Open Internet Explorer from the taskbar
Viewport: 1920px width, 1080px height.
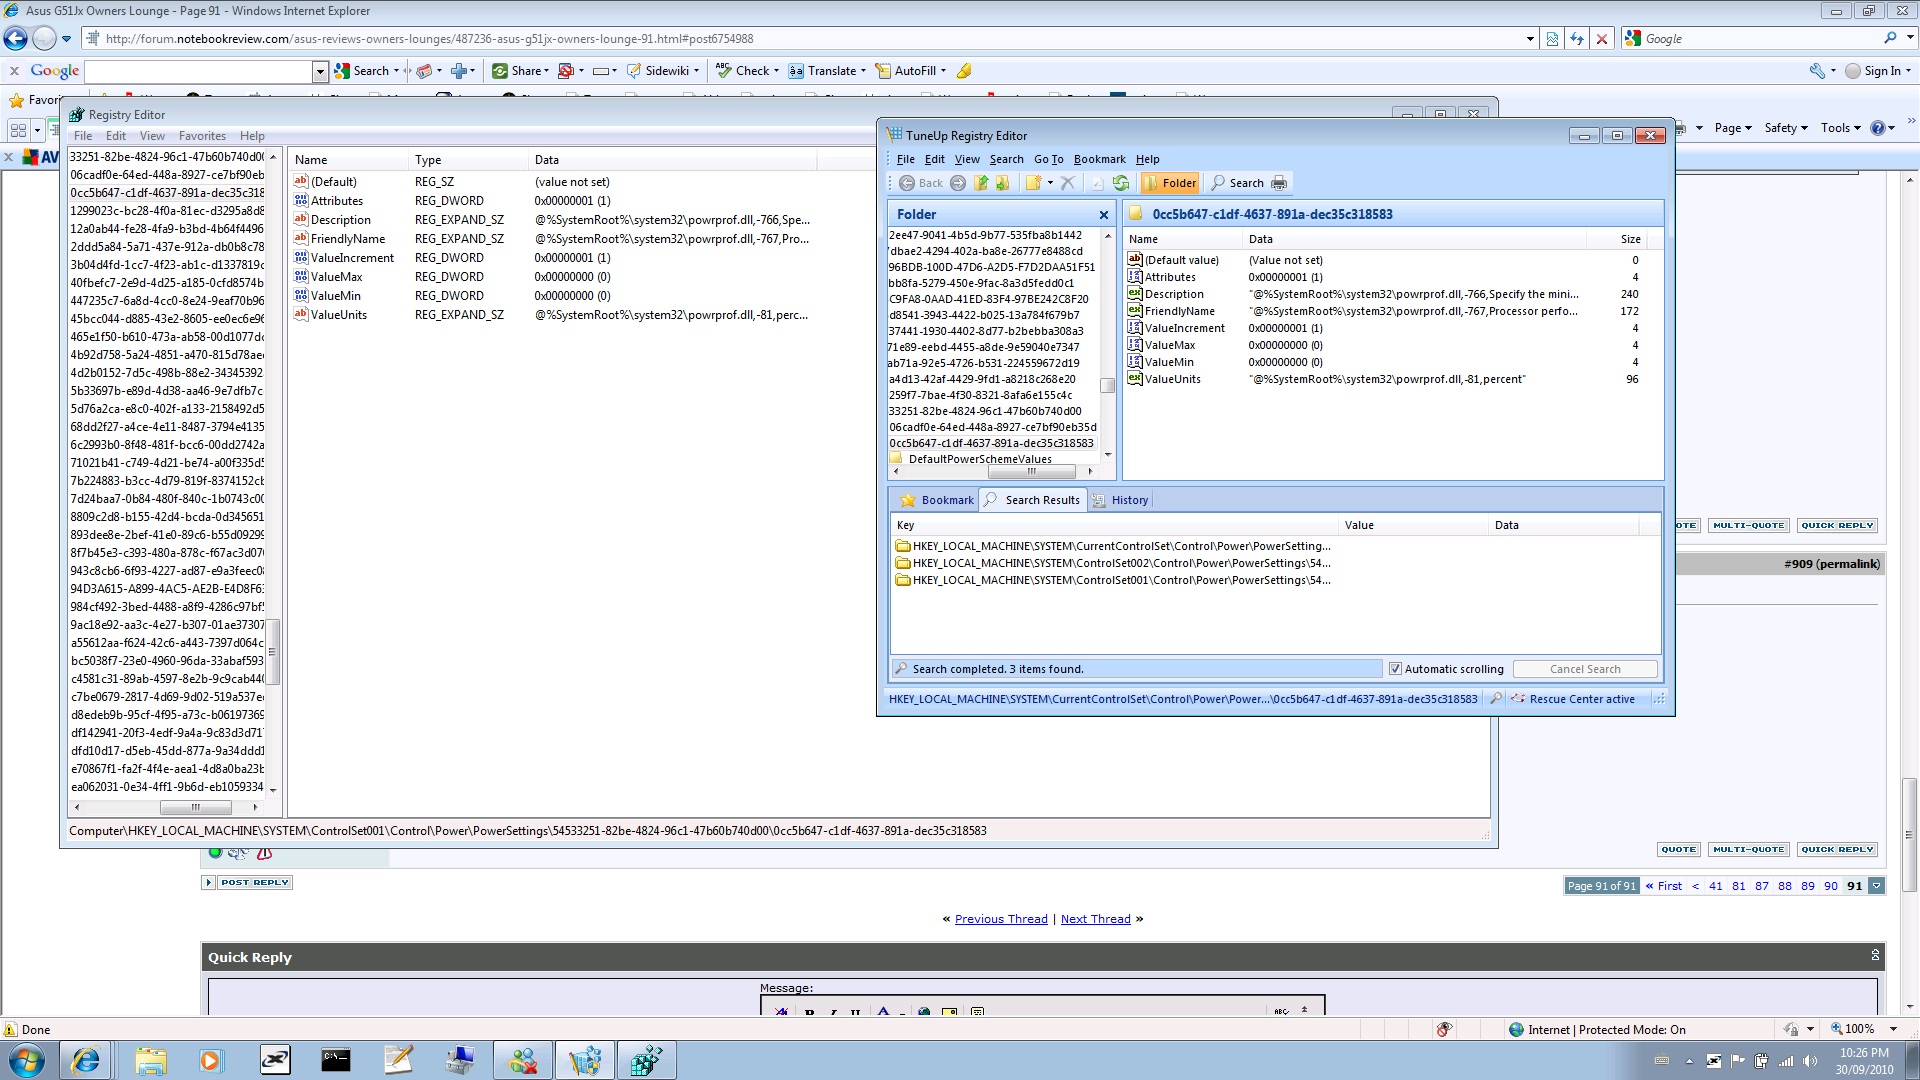click(86, 1060)
